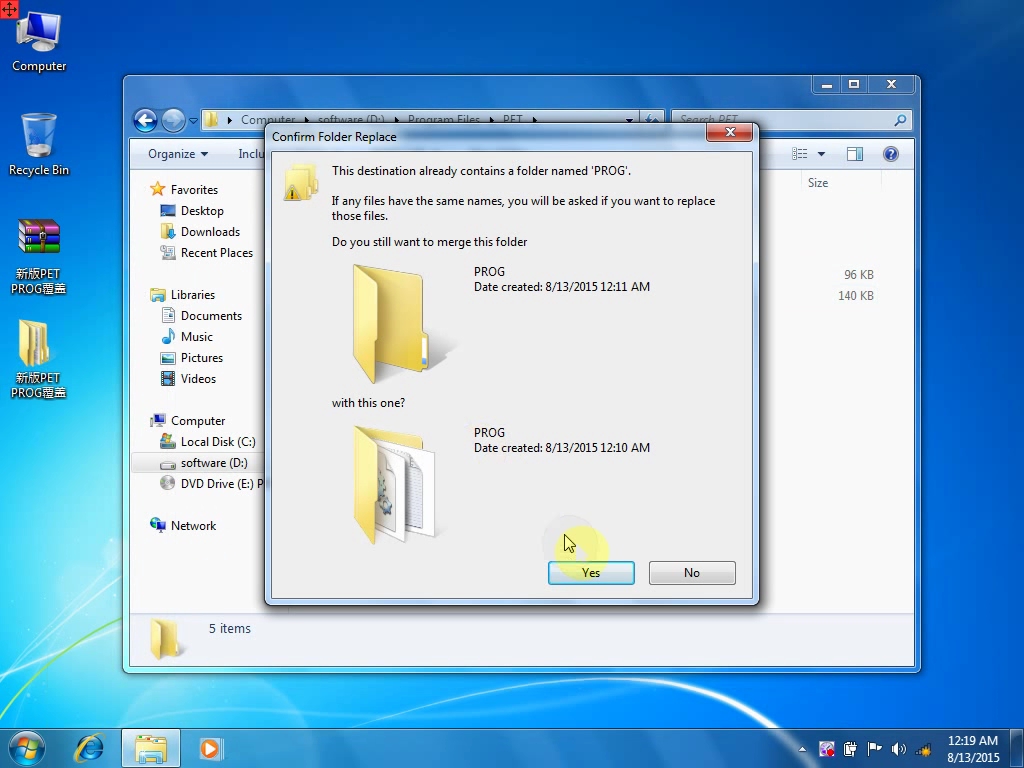Toggle the preview pane button
The height and width of the screenshot is (768, 1024).
tap(855, 154)
